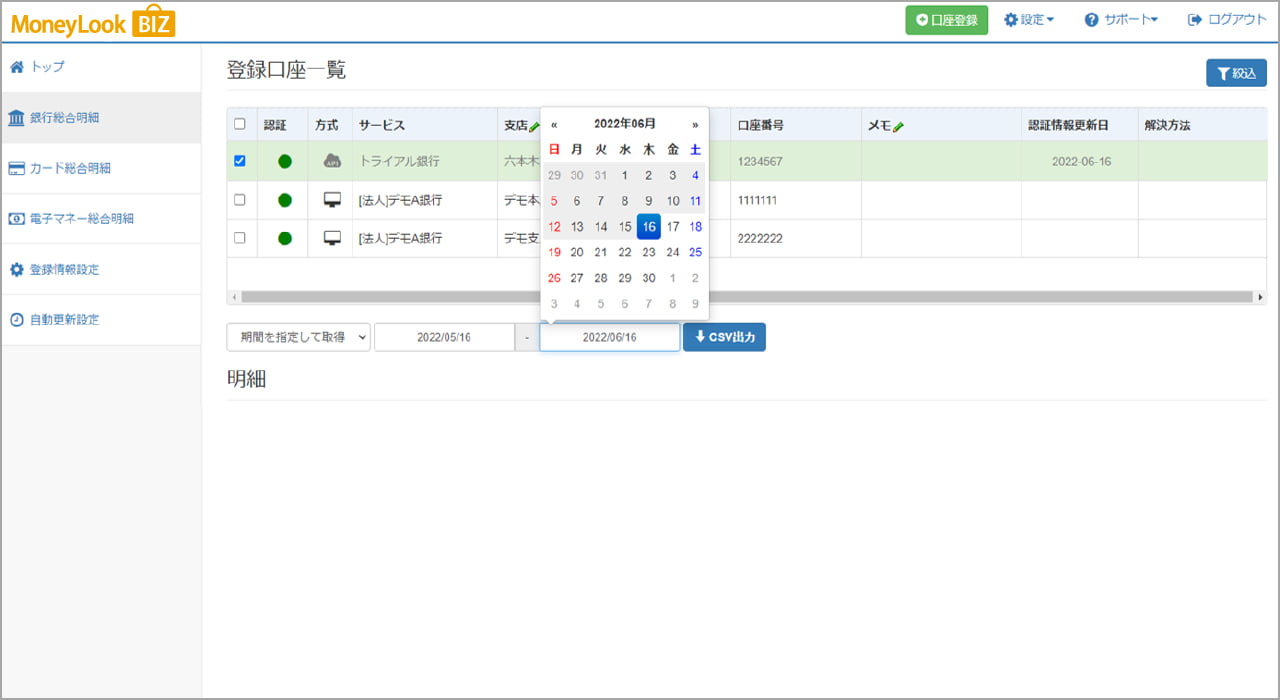Click the end date field 2022/06/16
This screenshot has height=700, width=1280.
coord(609,337)
